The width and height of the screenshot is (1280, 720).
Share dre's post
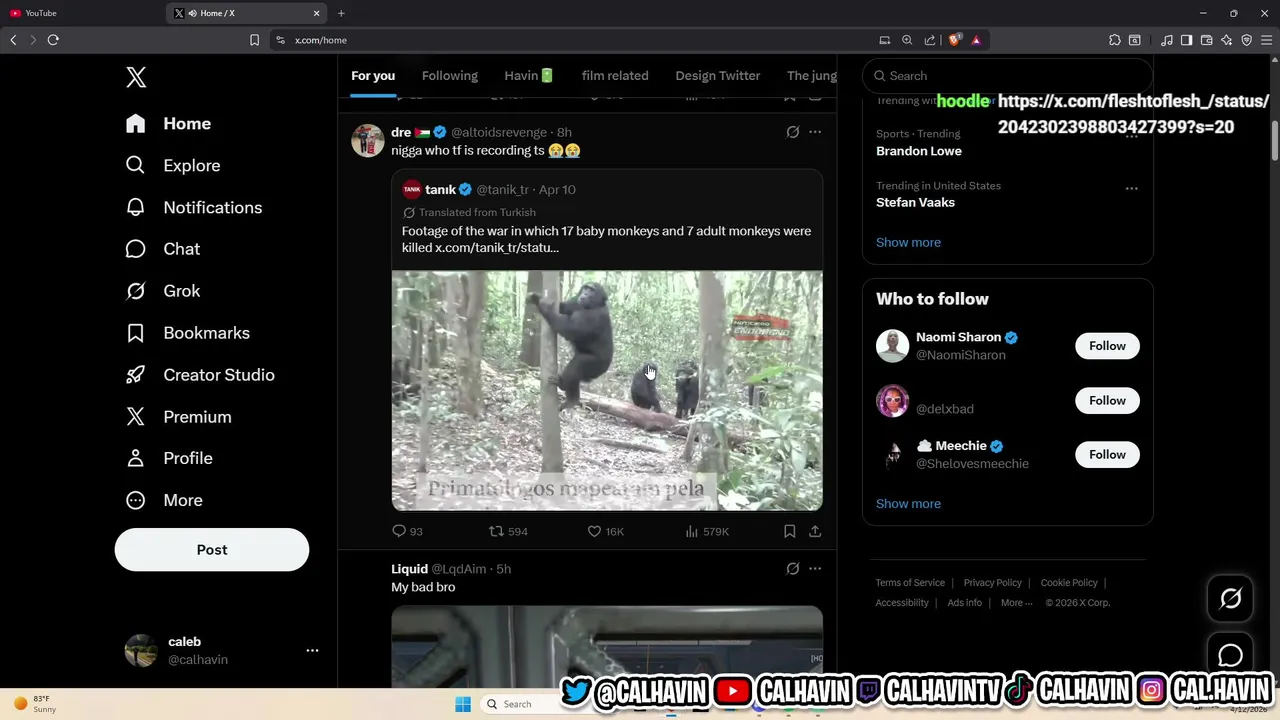click(x=815, y=532)
